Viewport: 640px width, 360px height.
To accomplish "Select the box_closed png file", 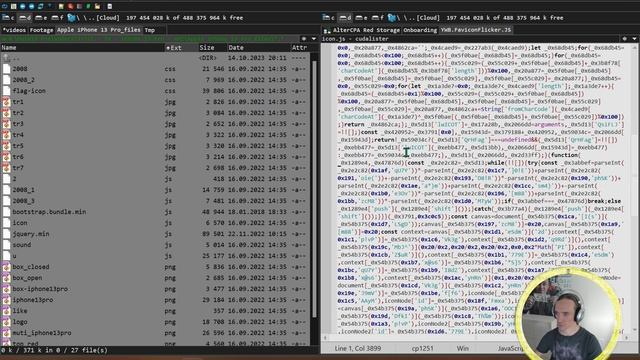I will tap(155, 267).
